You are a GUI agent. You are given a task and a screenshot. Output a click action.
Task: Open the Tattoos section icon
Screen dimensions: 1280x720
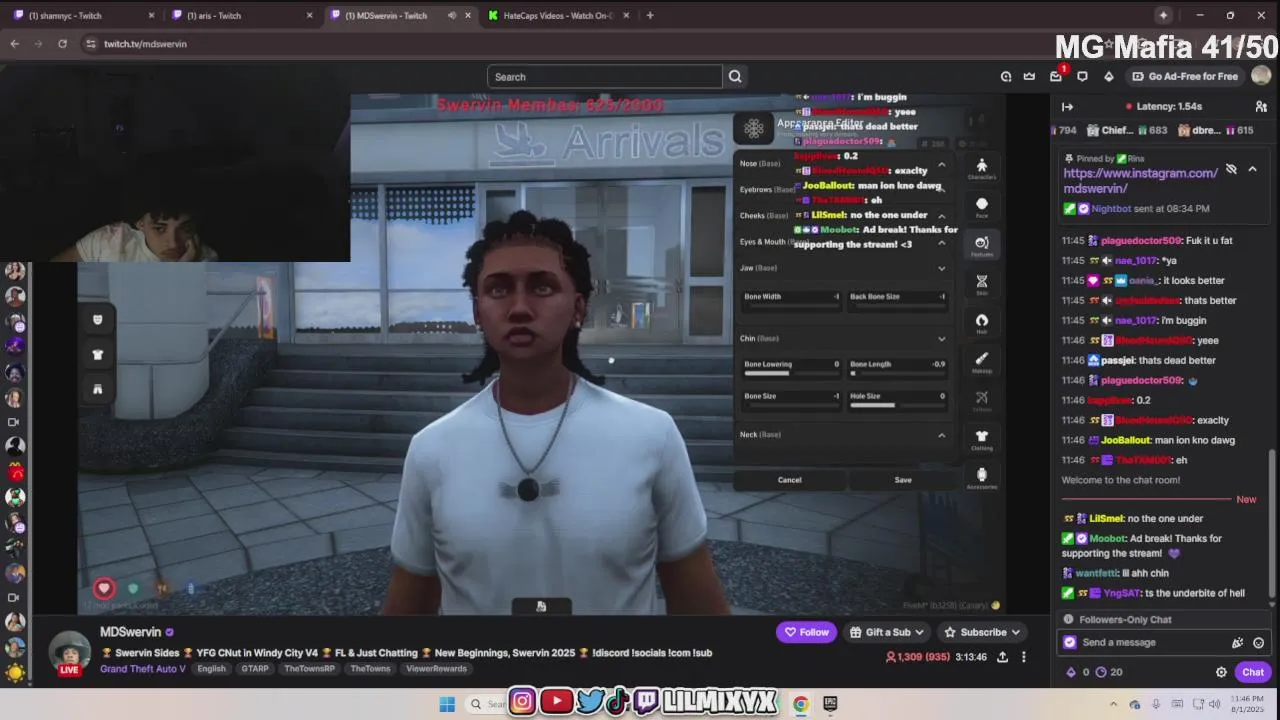(982, 400)
